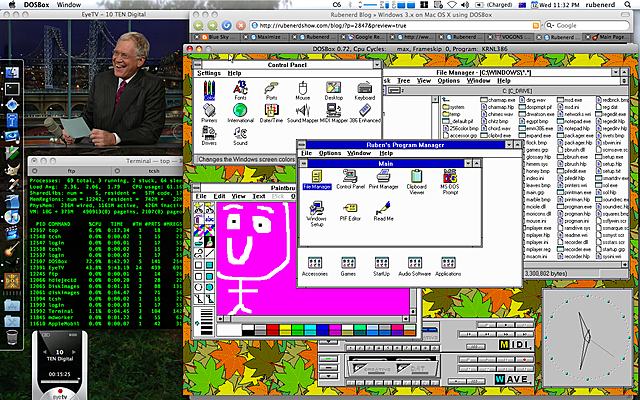640x400 pixels.
Task: Open the Edit menu in Paintbrush
Action: click(x=219, y=196)
